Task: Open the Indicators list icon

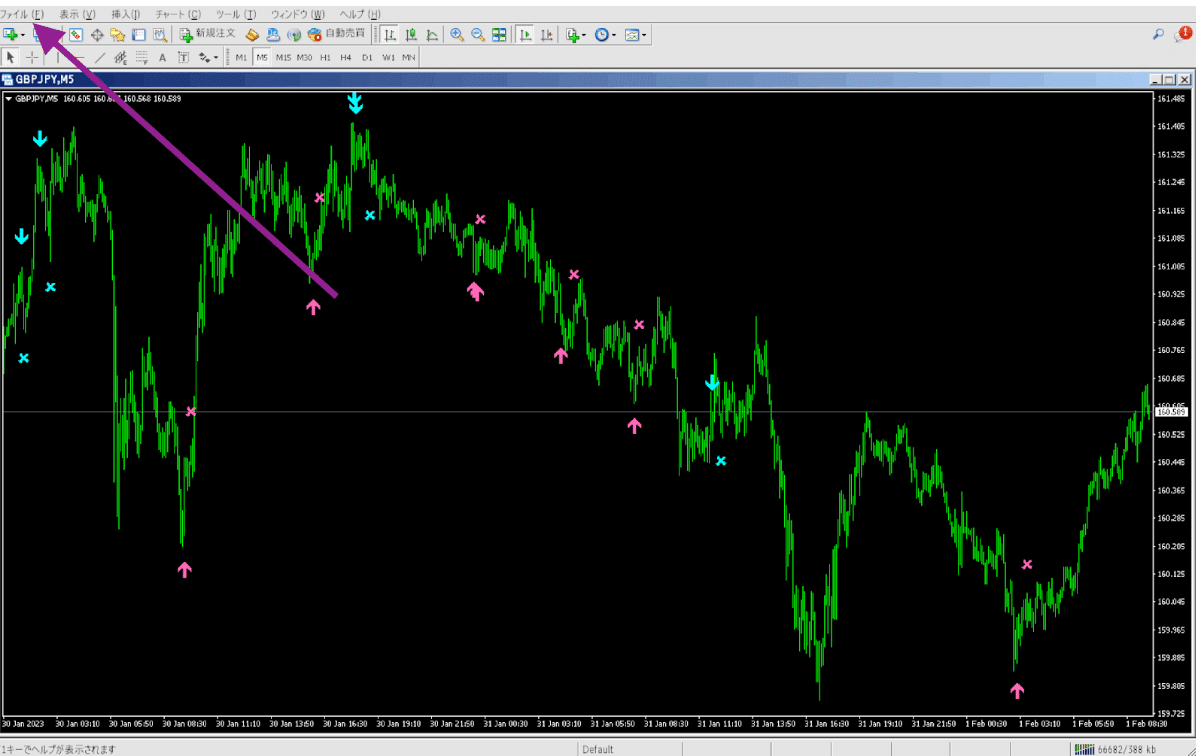Action: (x=573, y=34)
